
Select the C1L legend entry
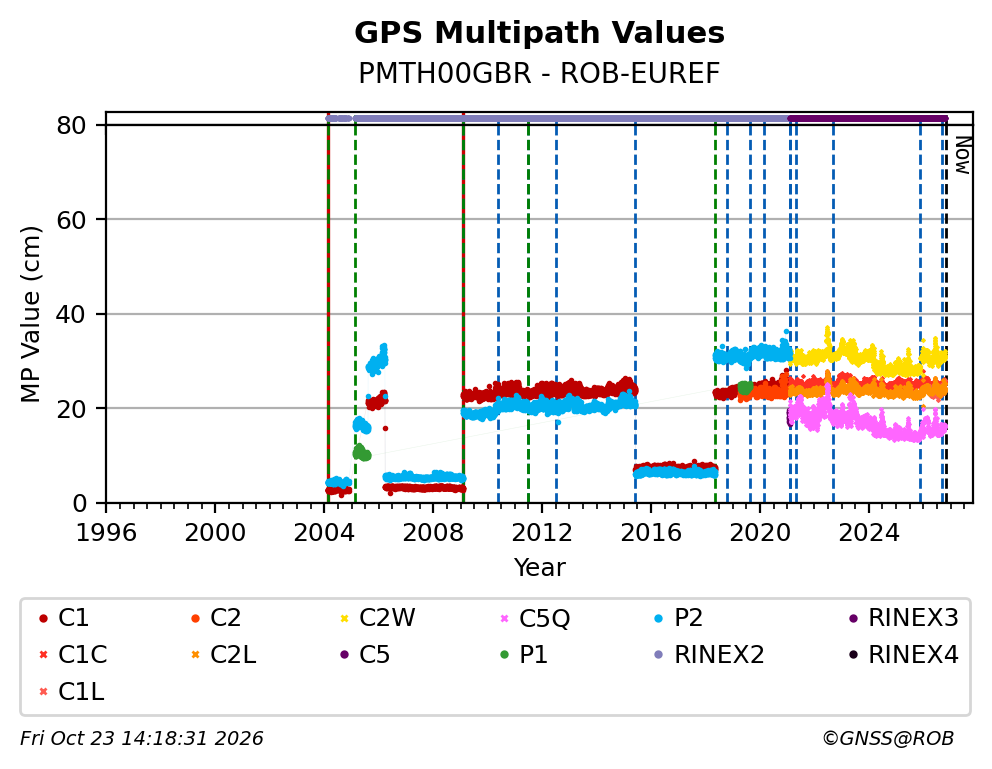click(x=71, y=692)
